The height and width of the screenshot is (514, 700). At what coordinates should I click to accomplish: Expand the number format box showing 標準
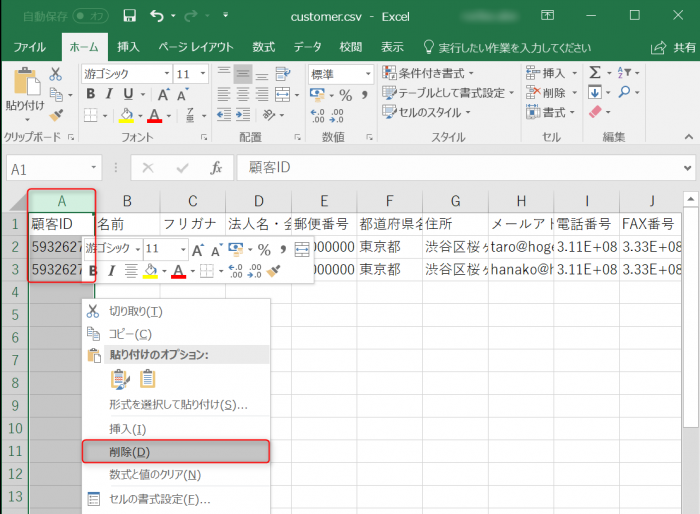(x=370, y=74)
